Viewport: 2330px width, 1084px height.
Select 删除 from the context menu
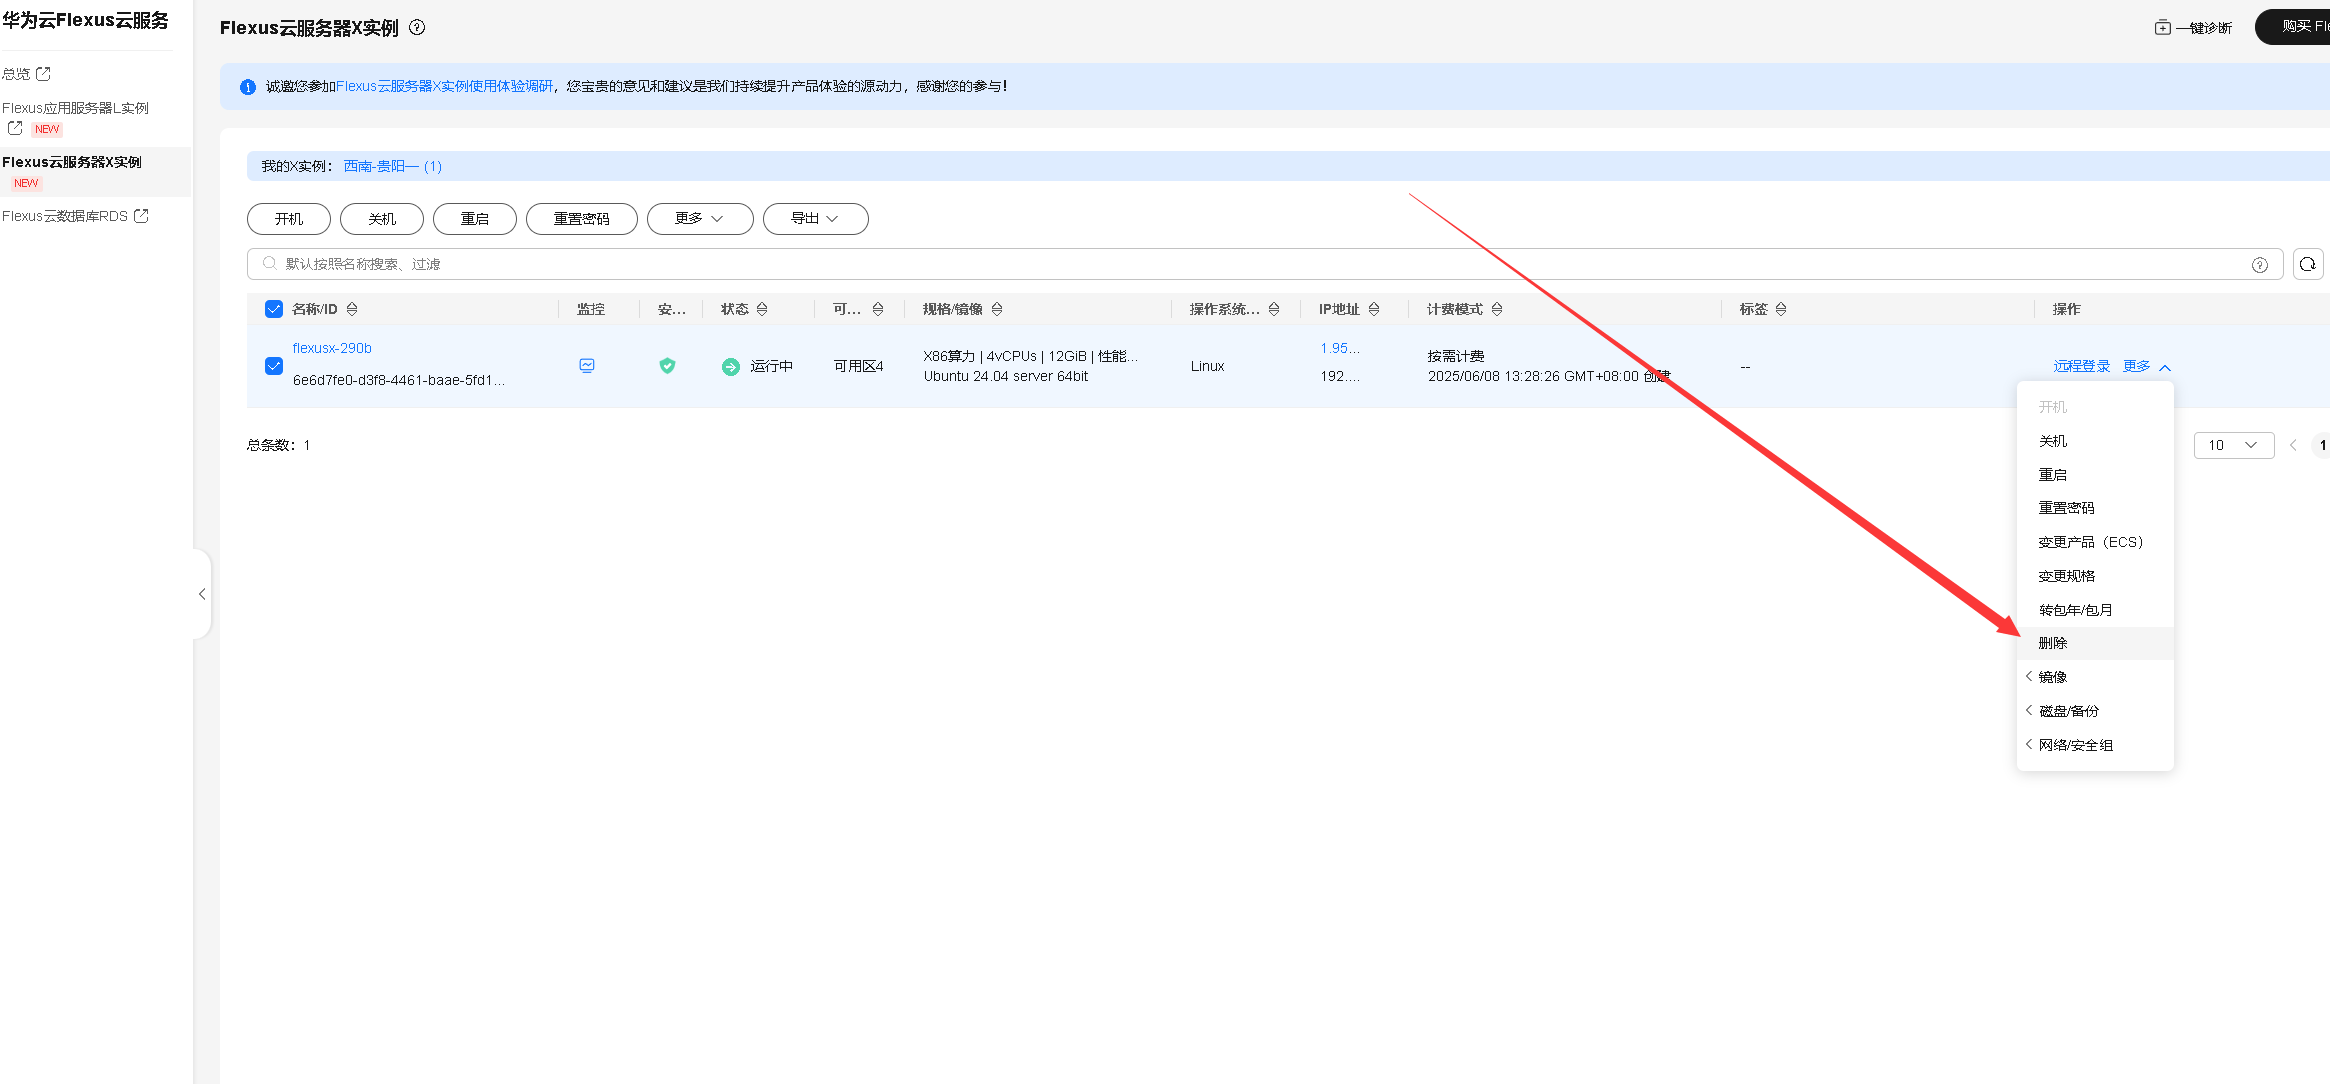(x=2053, y=643)
